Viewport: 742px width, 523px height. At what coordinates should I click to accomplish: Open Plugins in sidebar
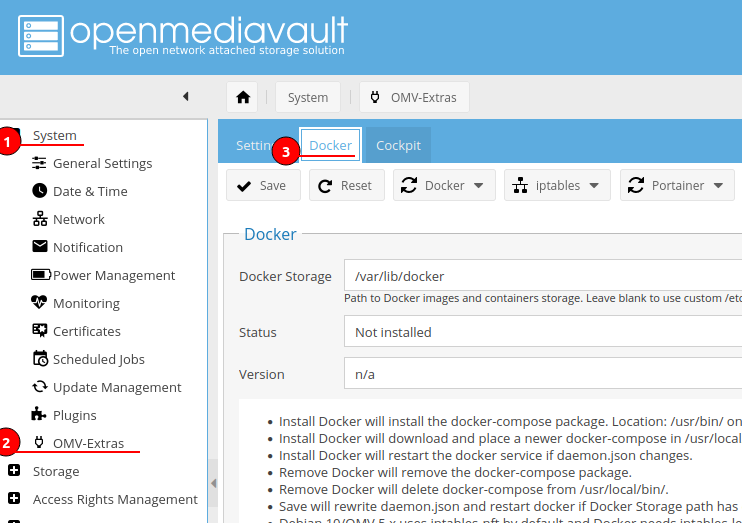coord(74,415)
